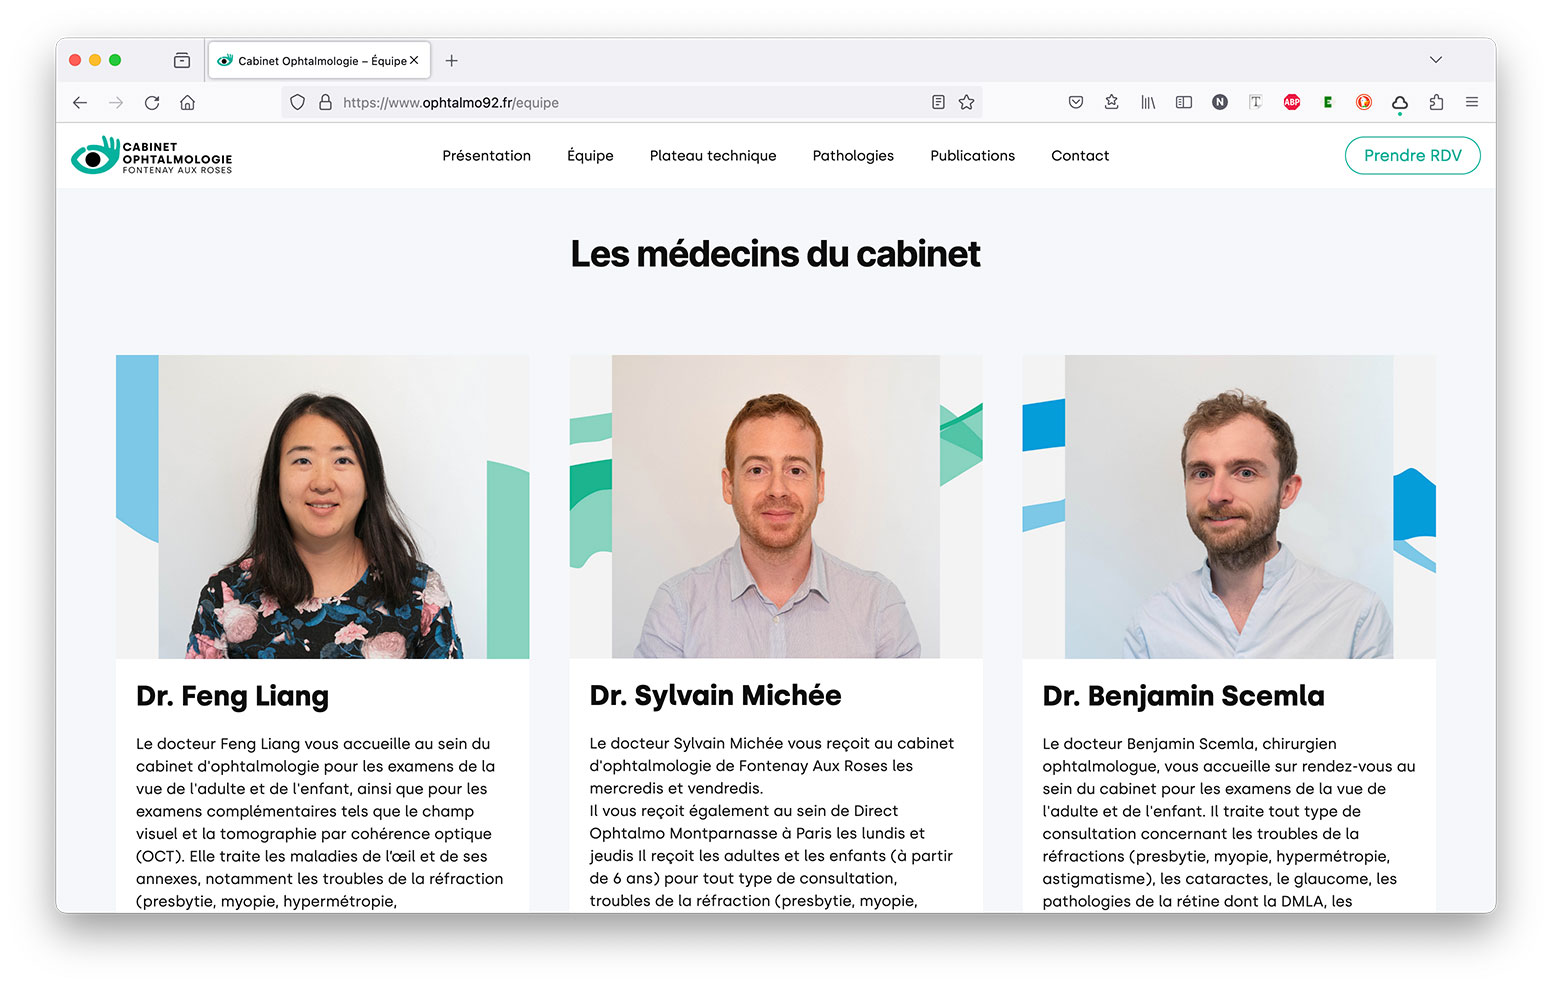The height and width of the screenshot is (987, 1552).
Task: Click Dr. Sylvain Michée's photo
Action: (x=776, y=507)
